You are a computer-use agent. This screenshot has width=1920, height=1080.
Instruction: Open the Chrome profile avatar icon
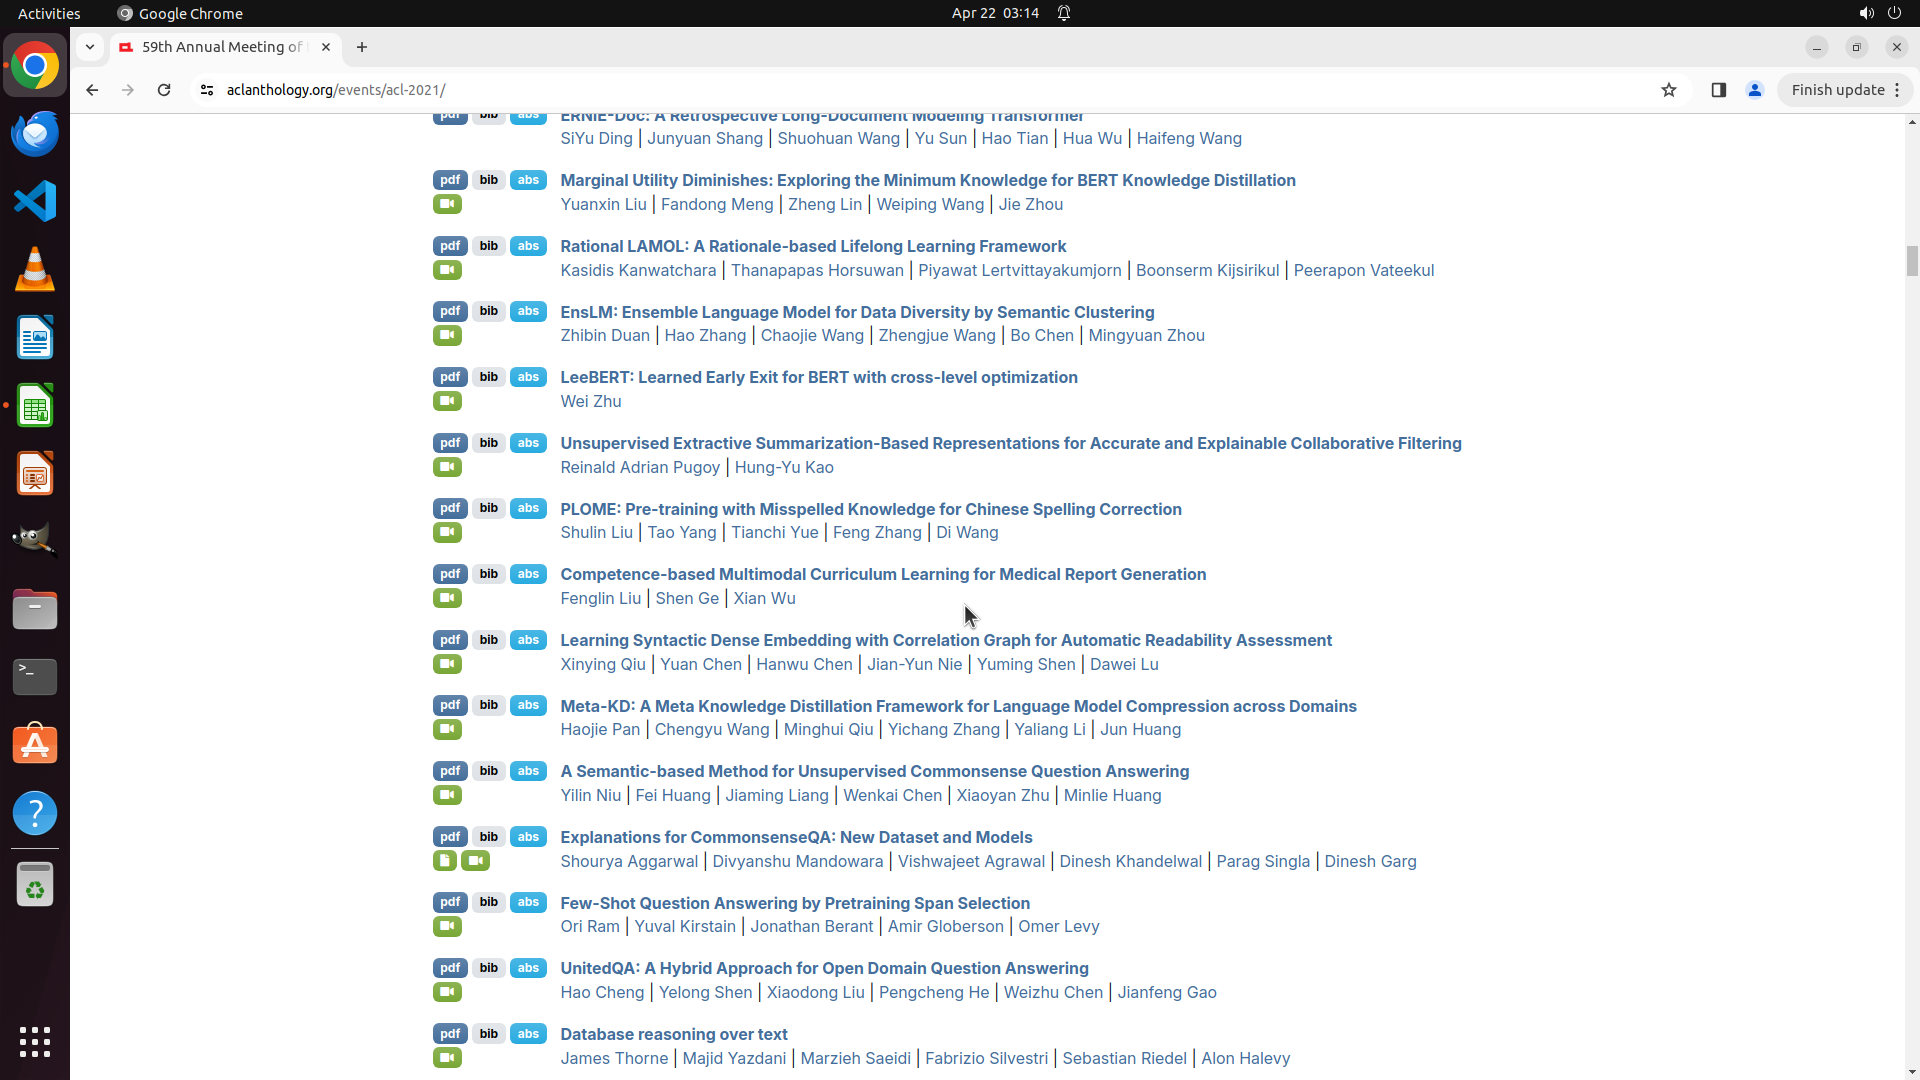(1754, 90)
